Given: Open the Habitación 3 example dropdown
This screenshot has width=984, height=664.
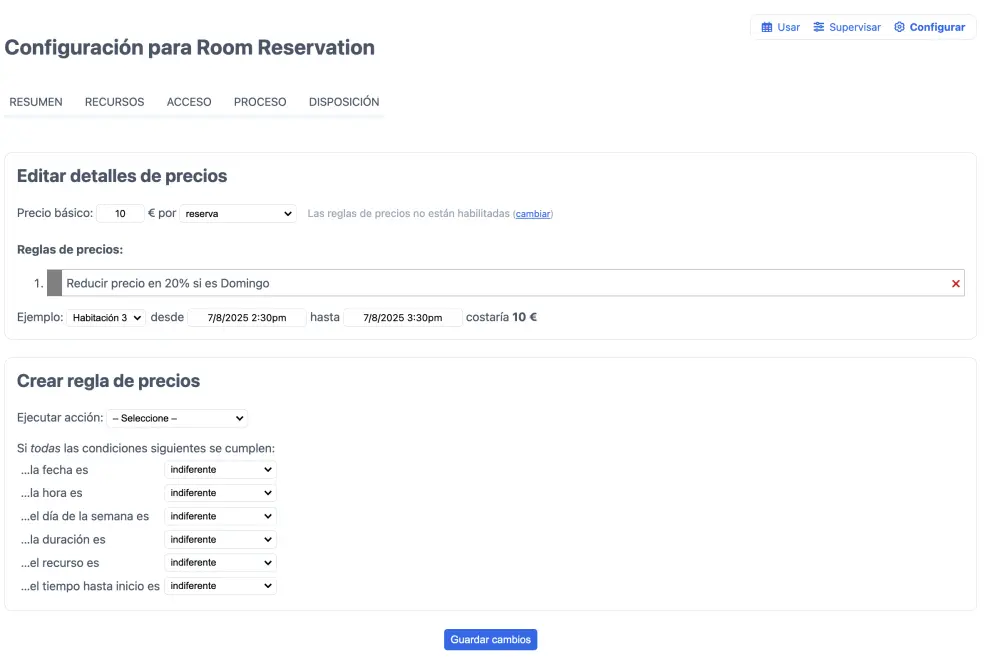Looking at the screenshot, I should (106, 318).
